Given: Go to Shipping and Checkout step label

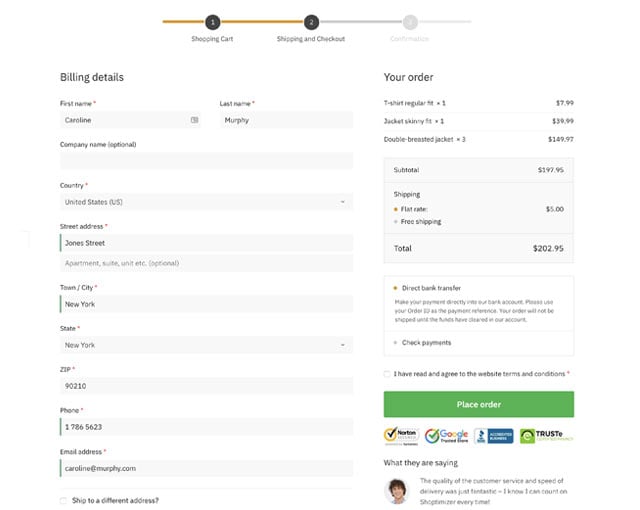Looking at the screenshot, I should [311, 39].
